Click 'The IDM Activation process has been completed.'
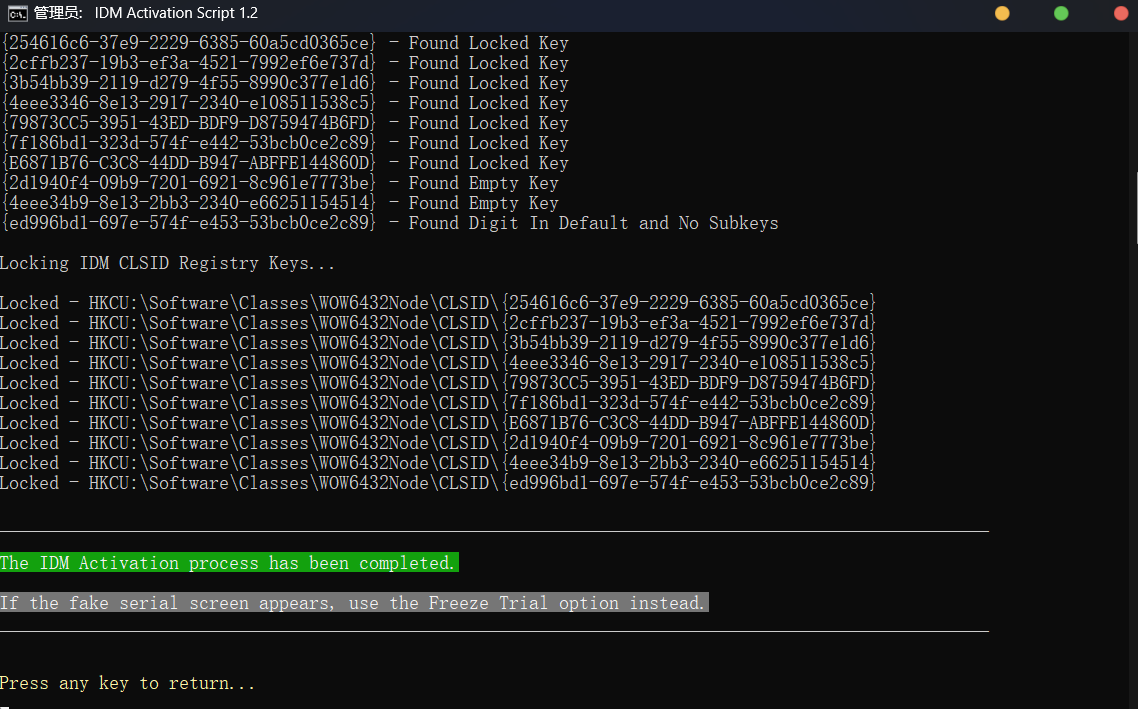This screenshot has height=709, width=1138. (228, 562)
